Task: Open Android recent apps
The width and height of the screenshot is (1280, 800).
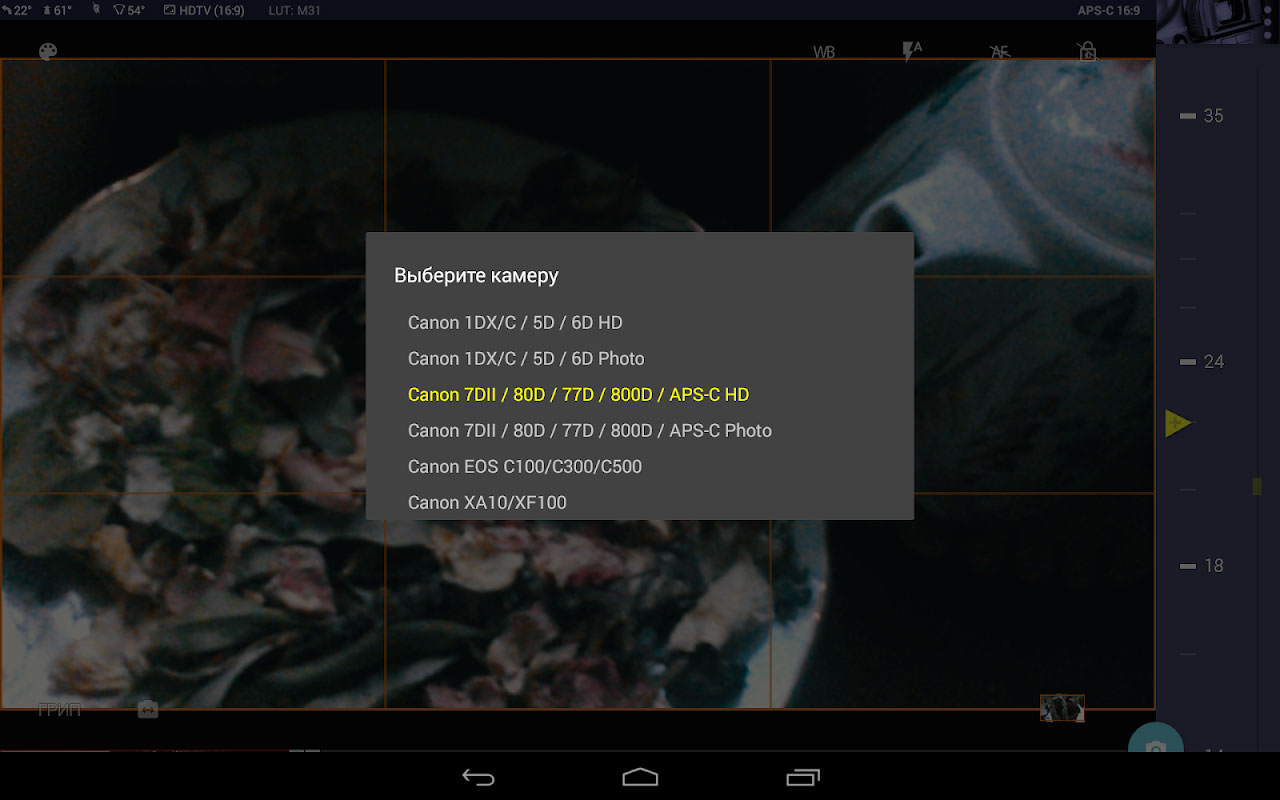Action: pyautogui.click(x=803, y=777)
